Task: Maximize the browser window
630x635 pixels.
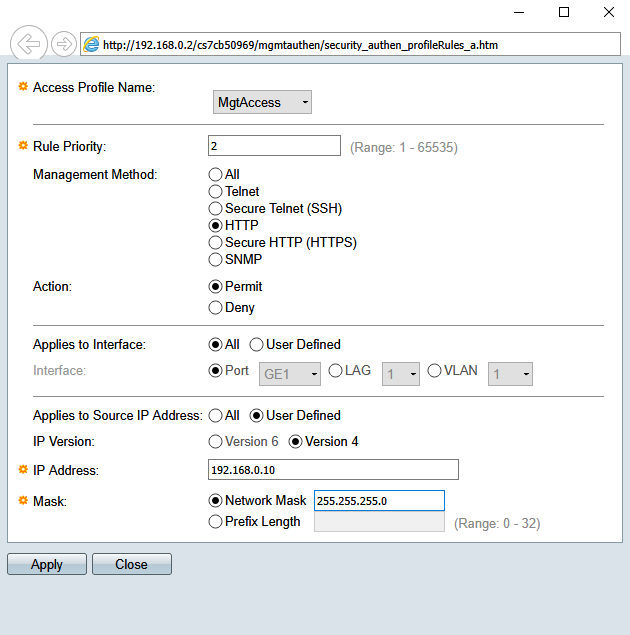Action: (564, 12)
